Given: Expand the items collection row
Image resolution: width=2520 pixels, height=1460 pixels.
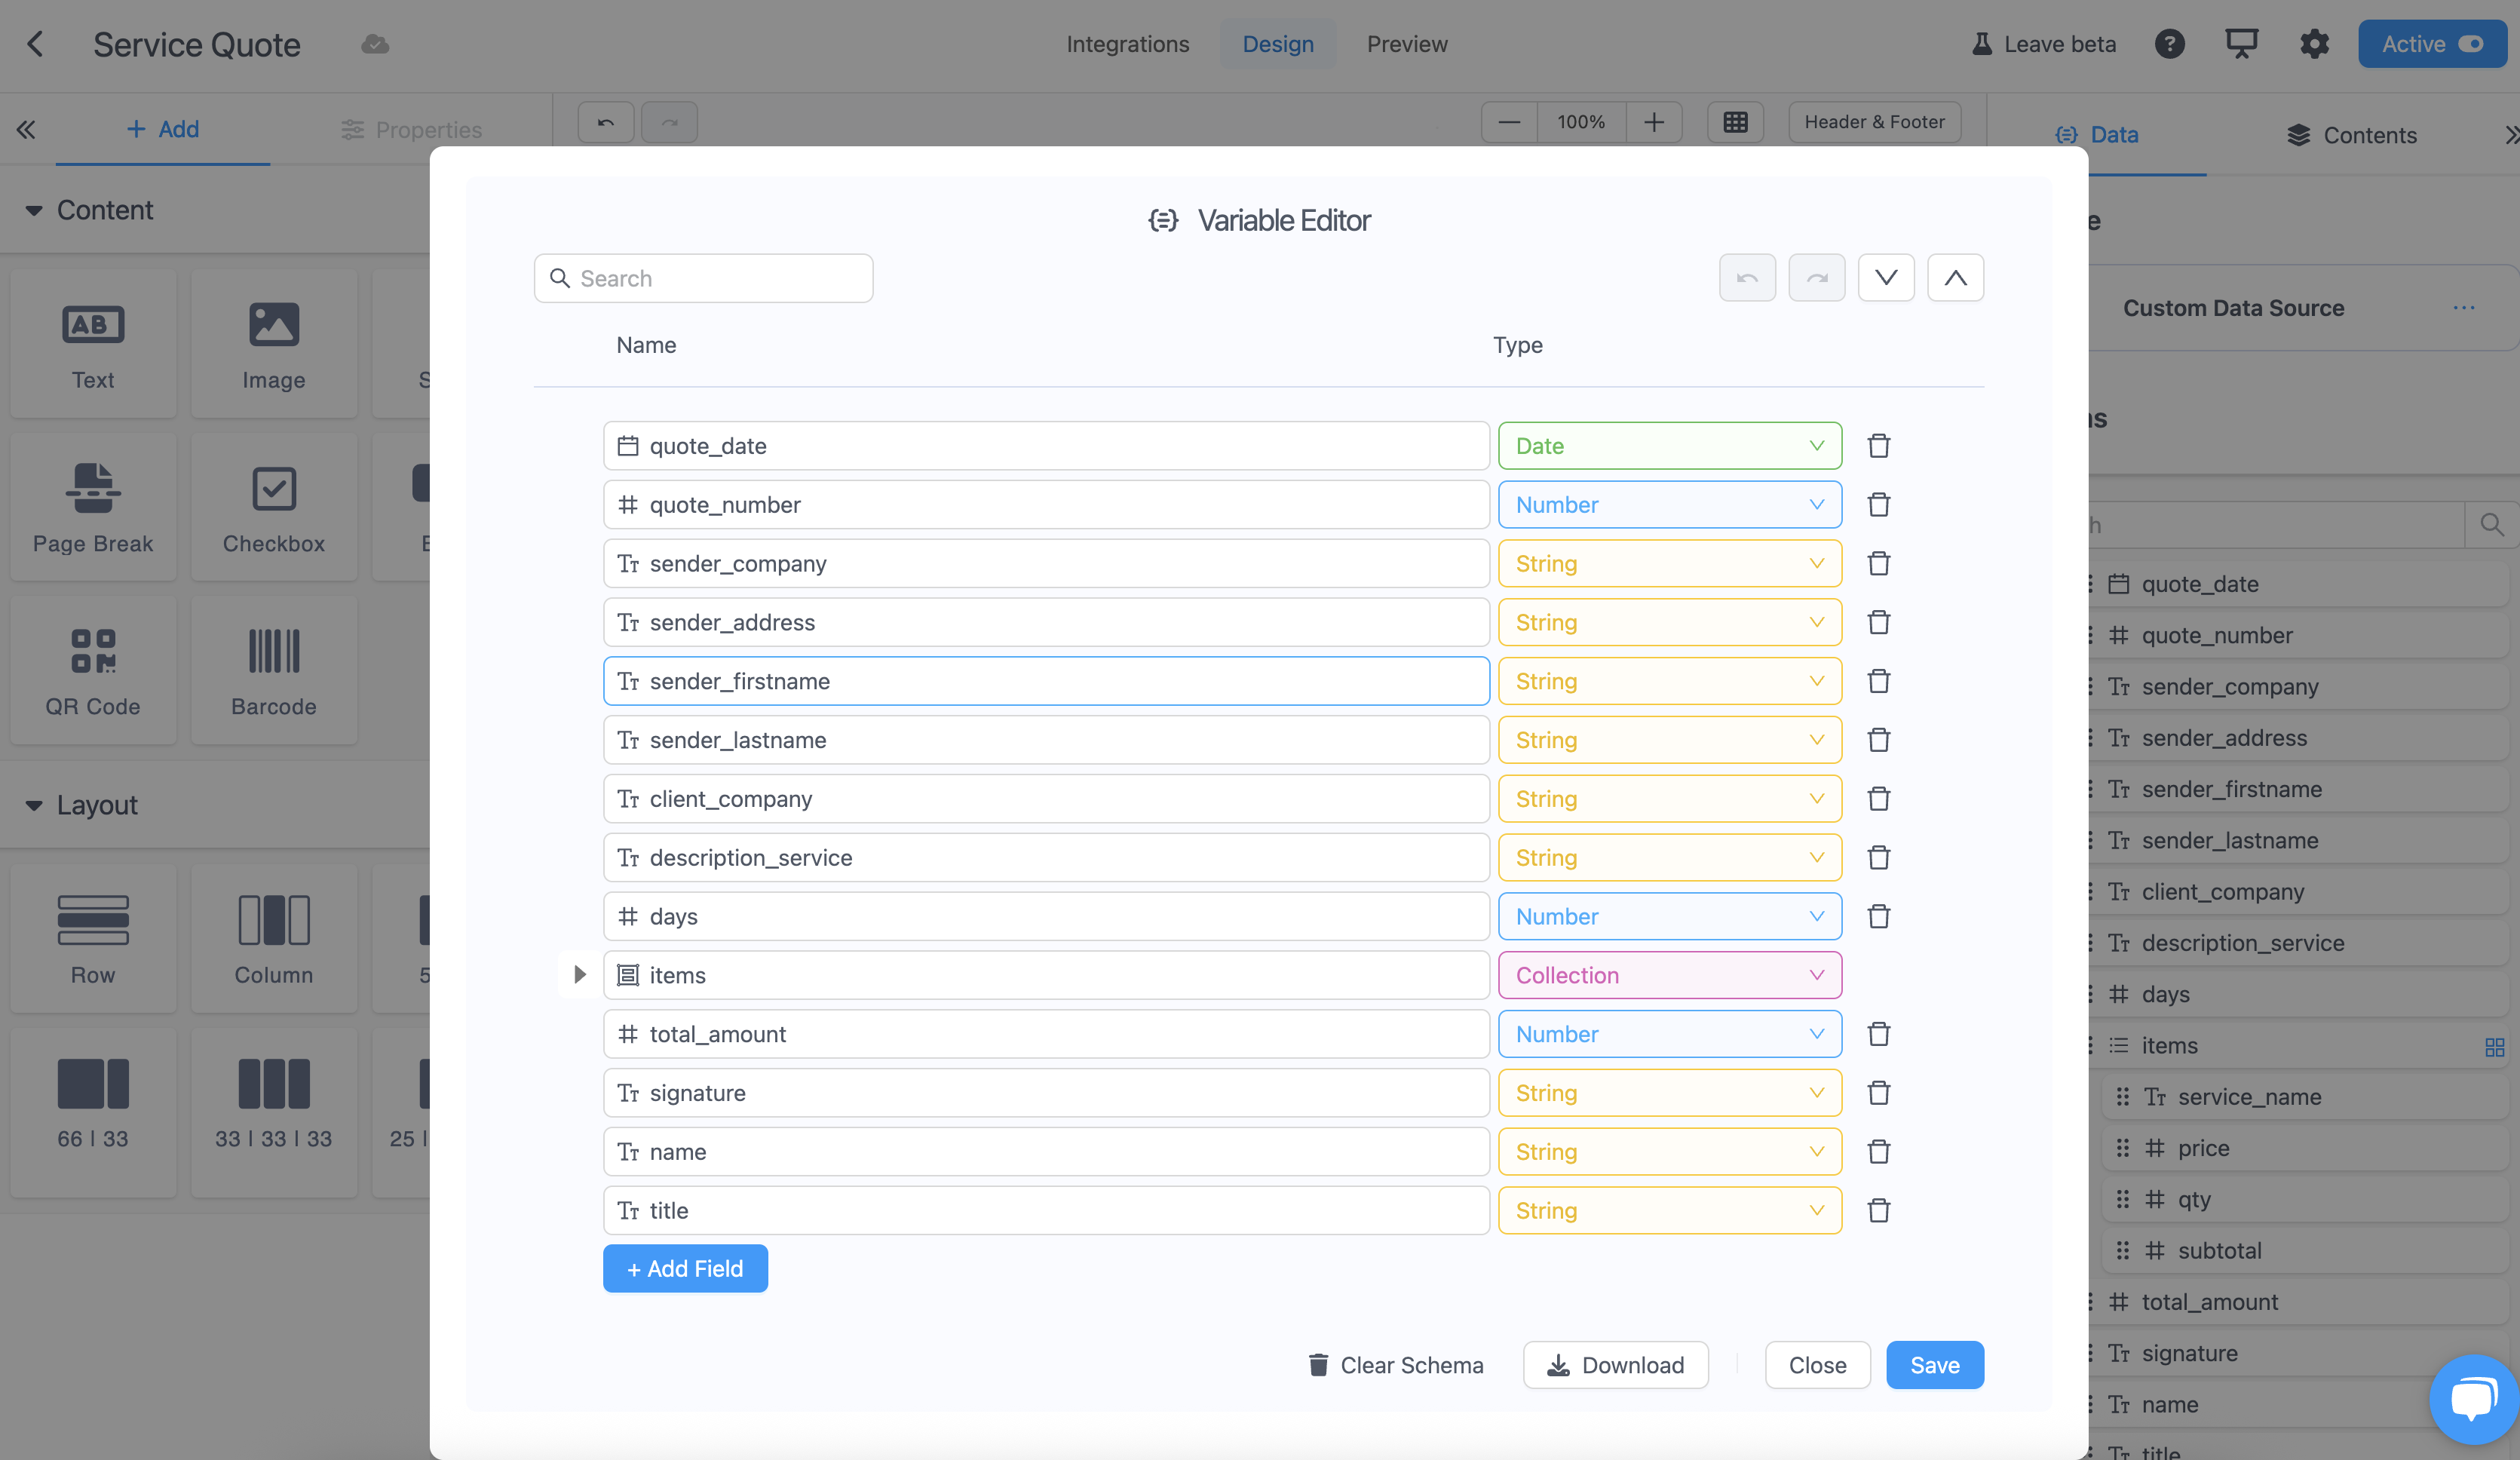Looking at the screenshot, I should point(579,975).
